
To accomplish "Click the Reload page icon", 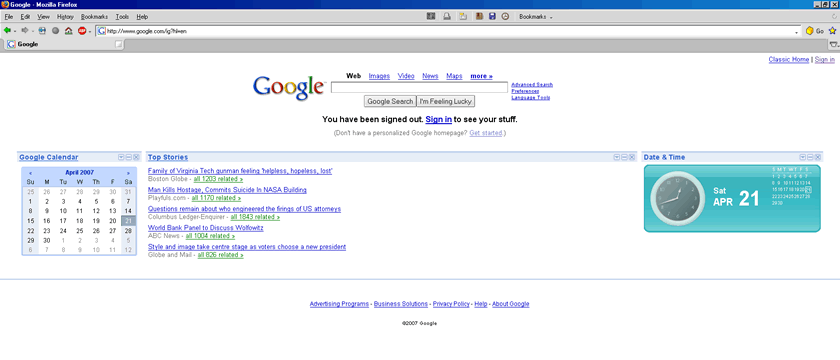I will 42,31.
